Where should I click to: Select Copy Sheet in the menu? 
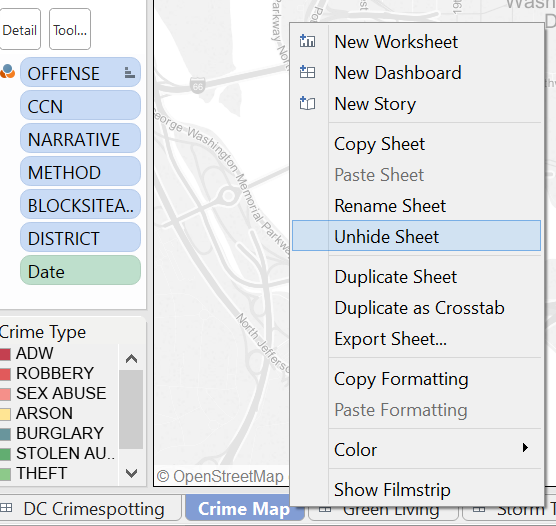coord(416,144)
